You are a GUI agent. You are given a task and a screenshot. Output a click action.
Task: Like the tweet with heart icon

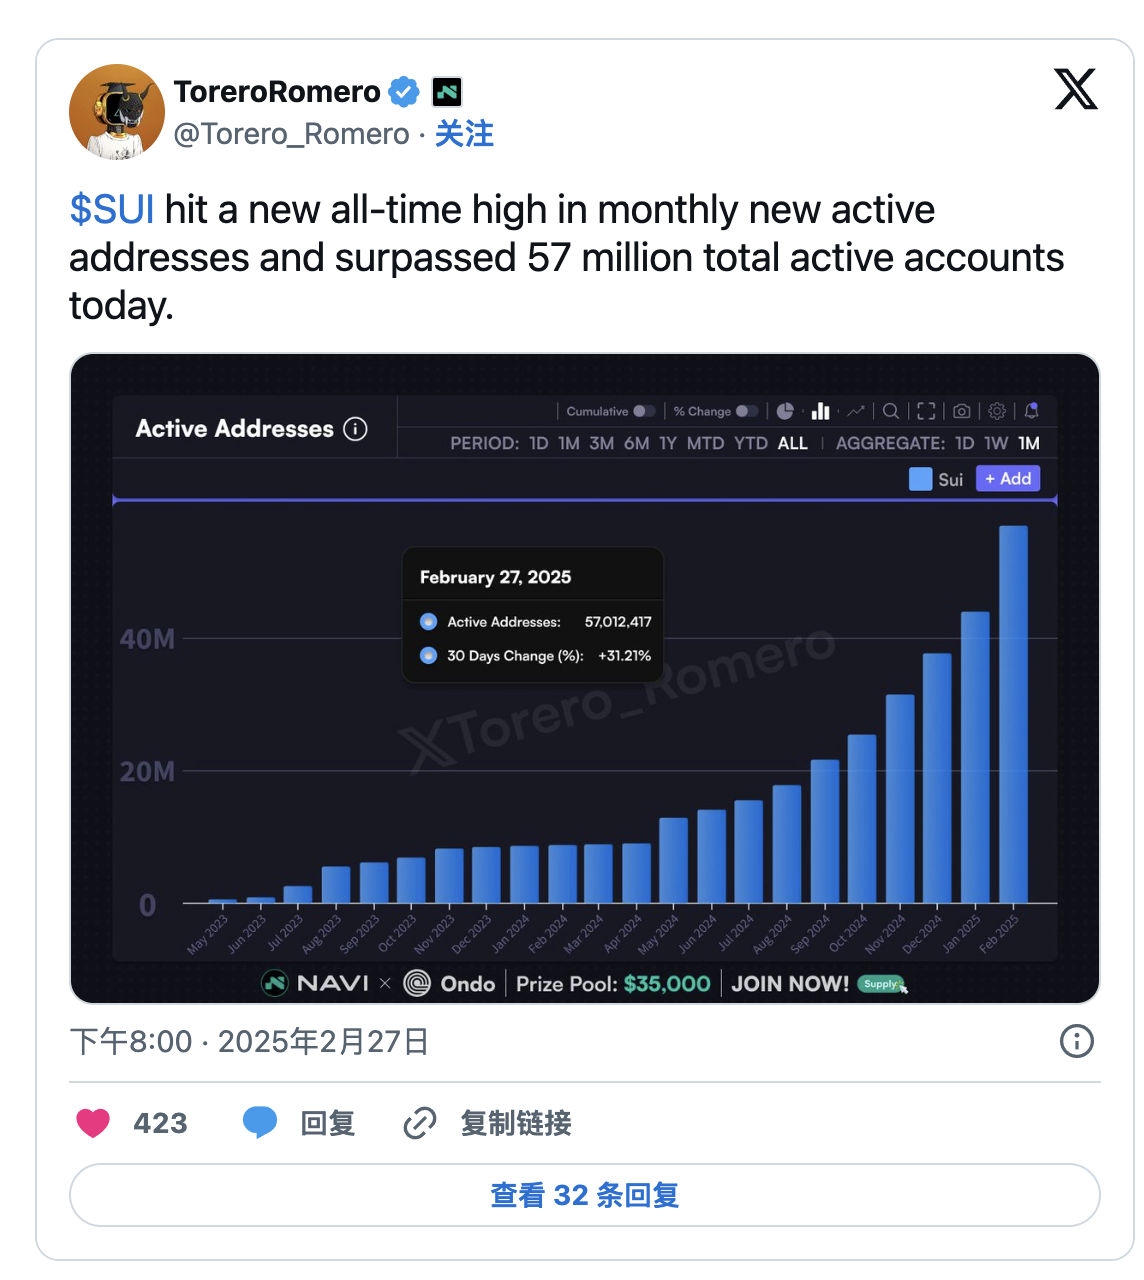point(93,1123)
